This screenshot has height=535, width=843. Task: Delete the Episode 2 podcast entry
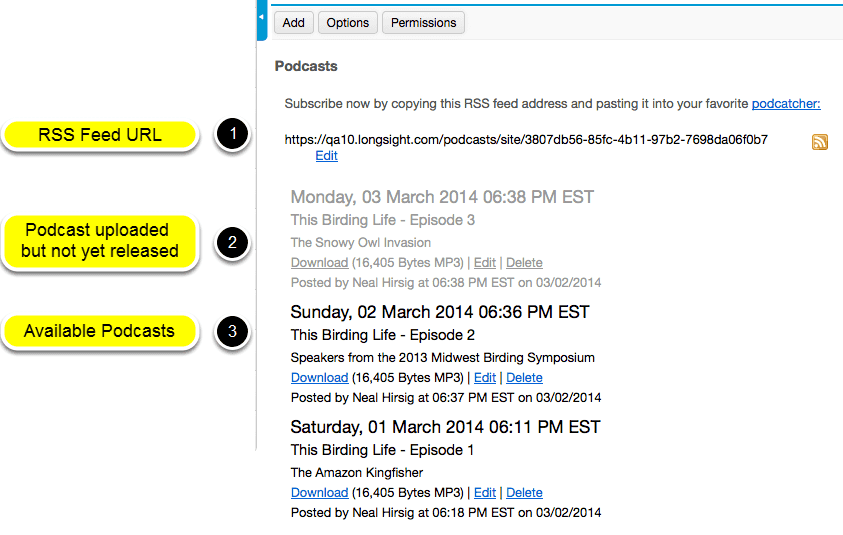[x=524, y=378]
